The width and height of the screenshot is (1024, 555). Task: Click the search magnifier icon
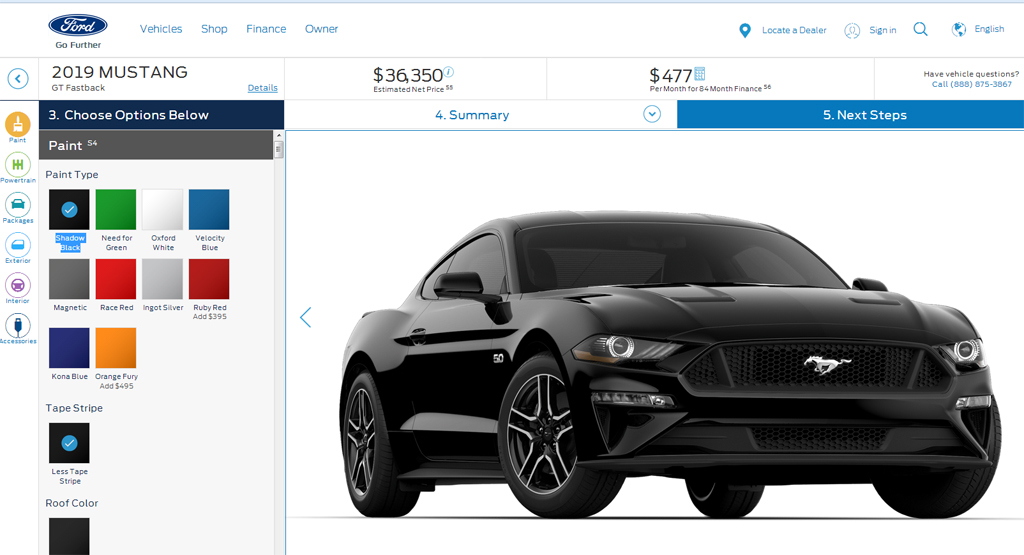tap(920, 29)
